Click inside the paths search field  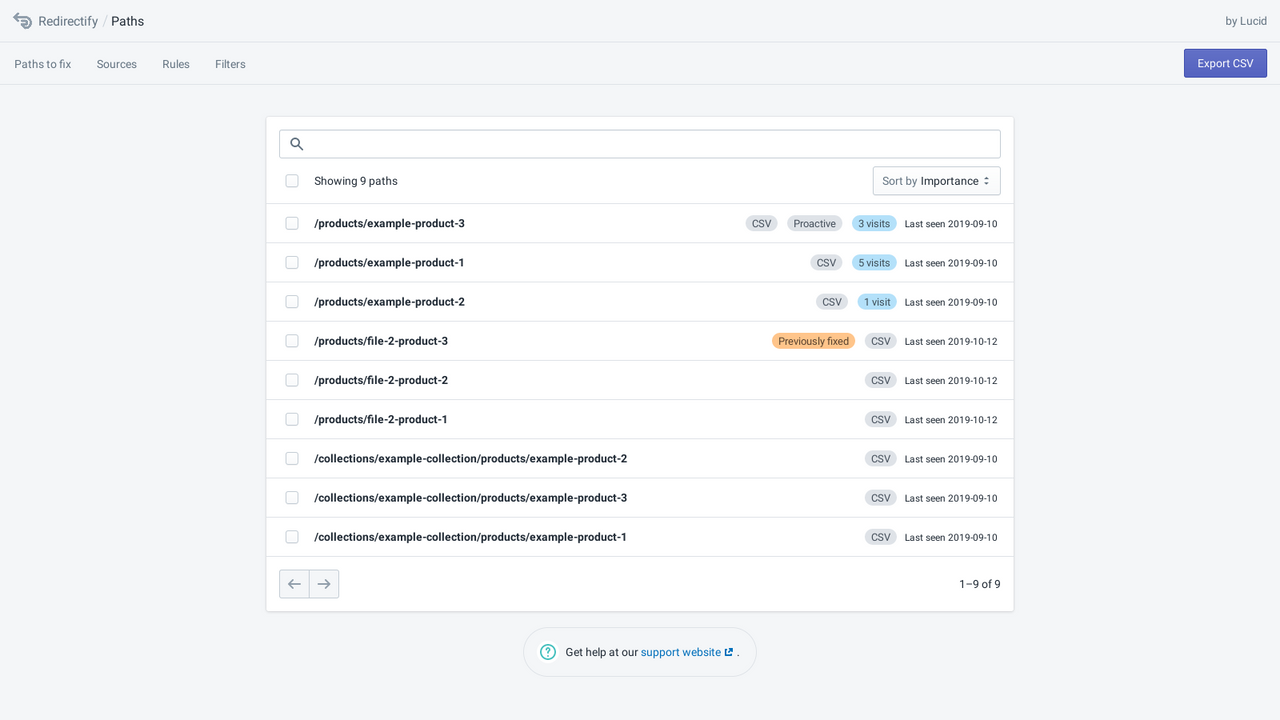pos(640,144)
